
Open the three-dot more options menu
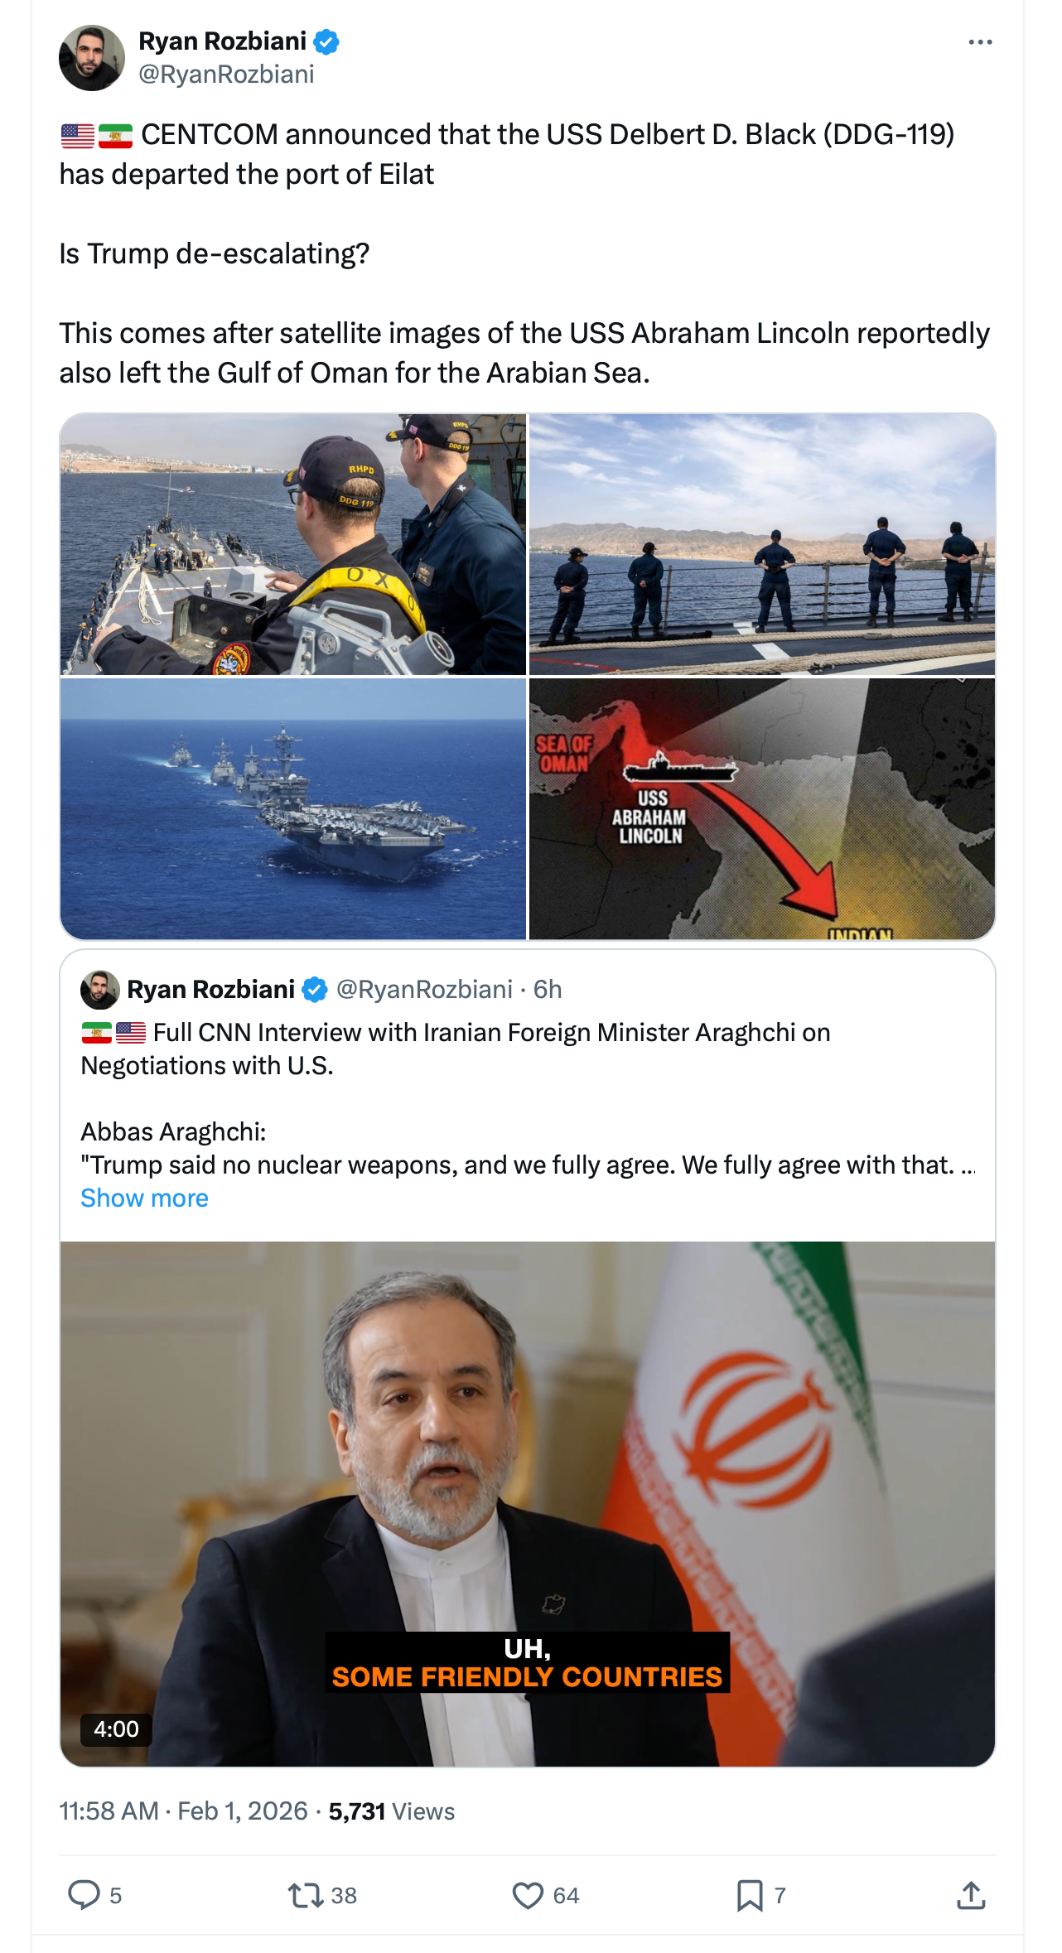pyautogui.click(x=980, y=42)
